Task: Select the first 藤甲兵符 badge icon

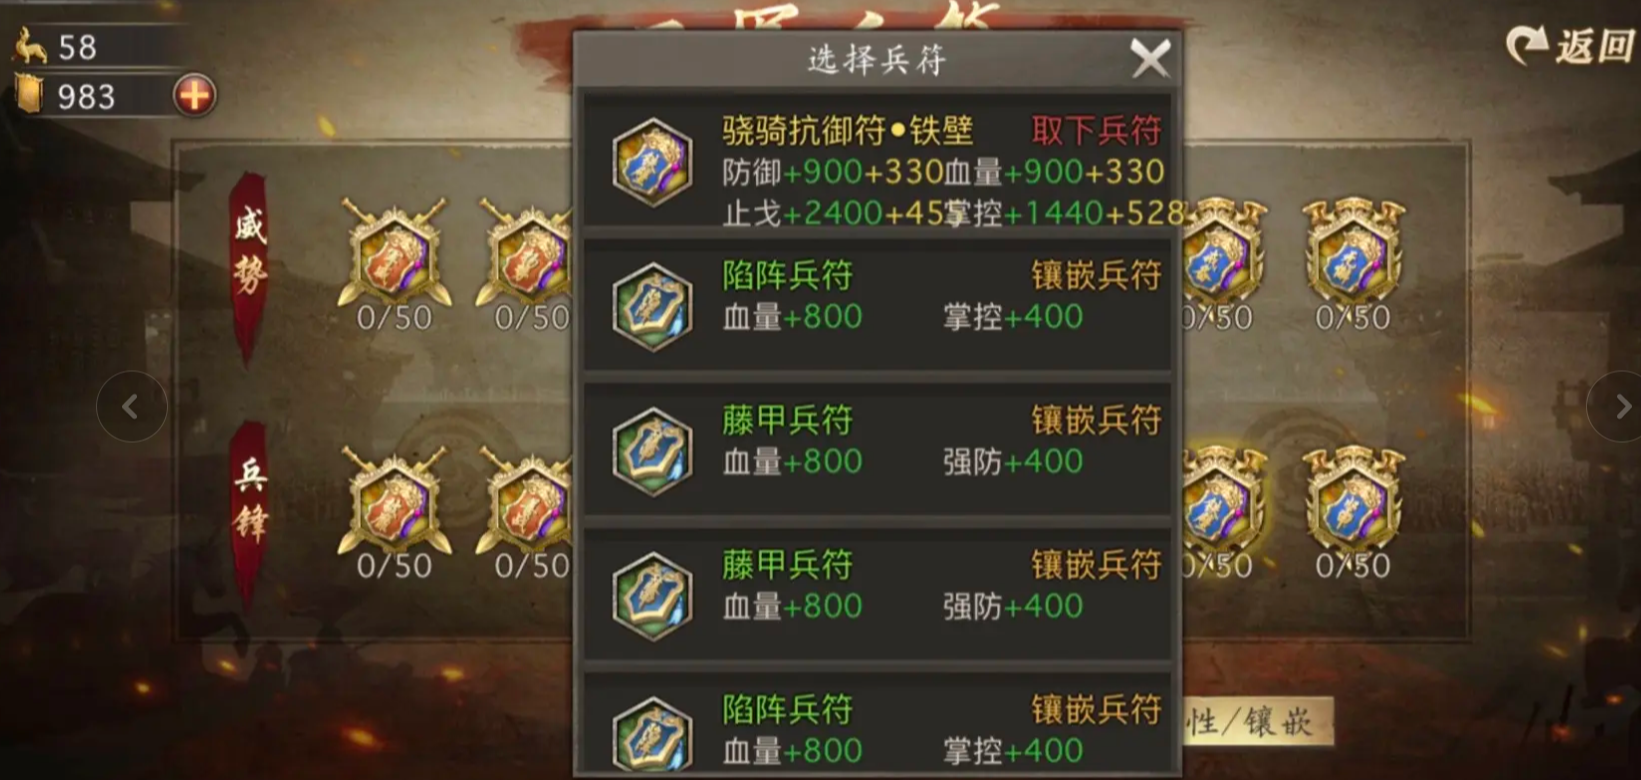Action: coord(653,452)
